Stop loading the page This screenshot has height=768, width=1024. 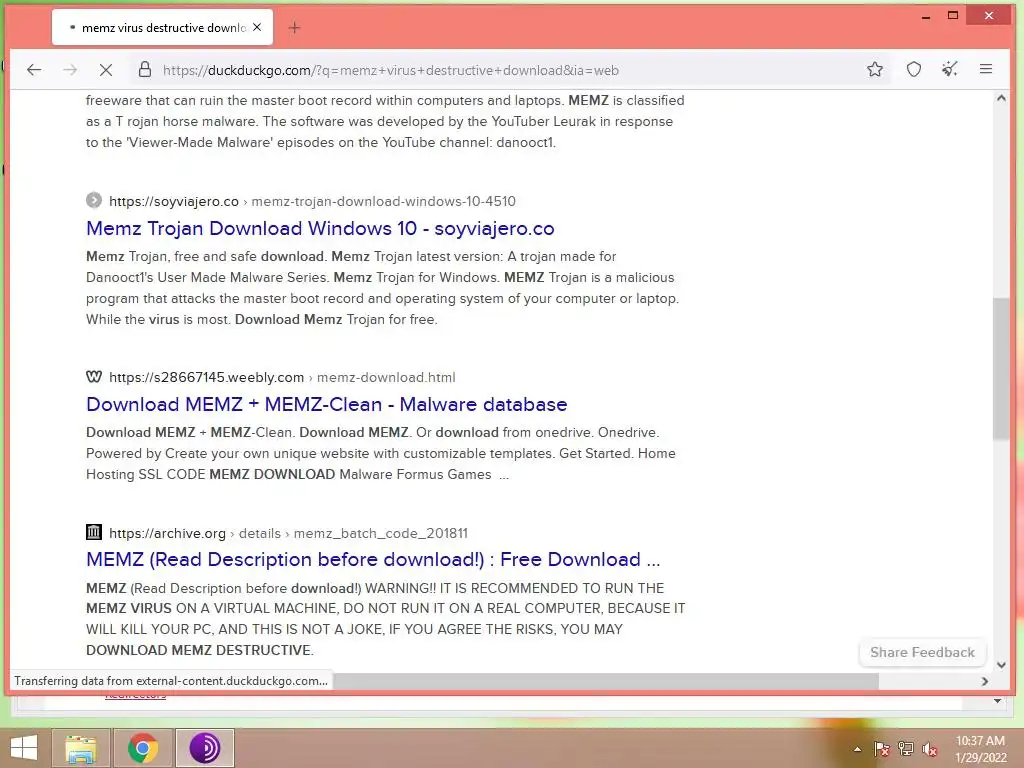coord(106,70)
